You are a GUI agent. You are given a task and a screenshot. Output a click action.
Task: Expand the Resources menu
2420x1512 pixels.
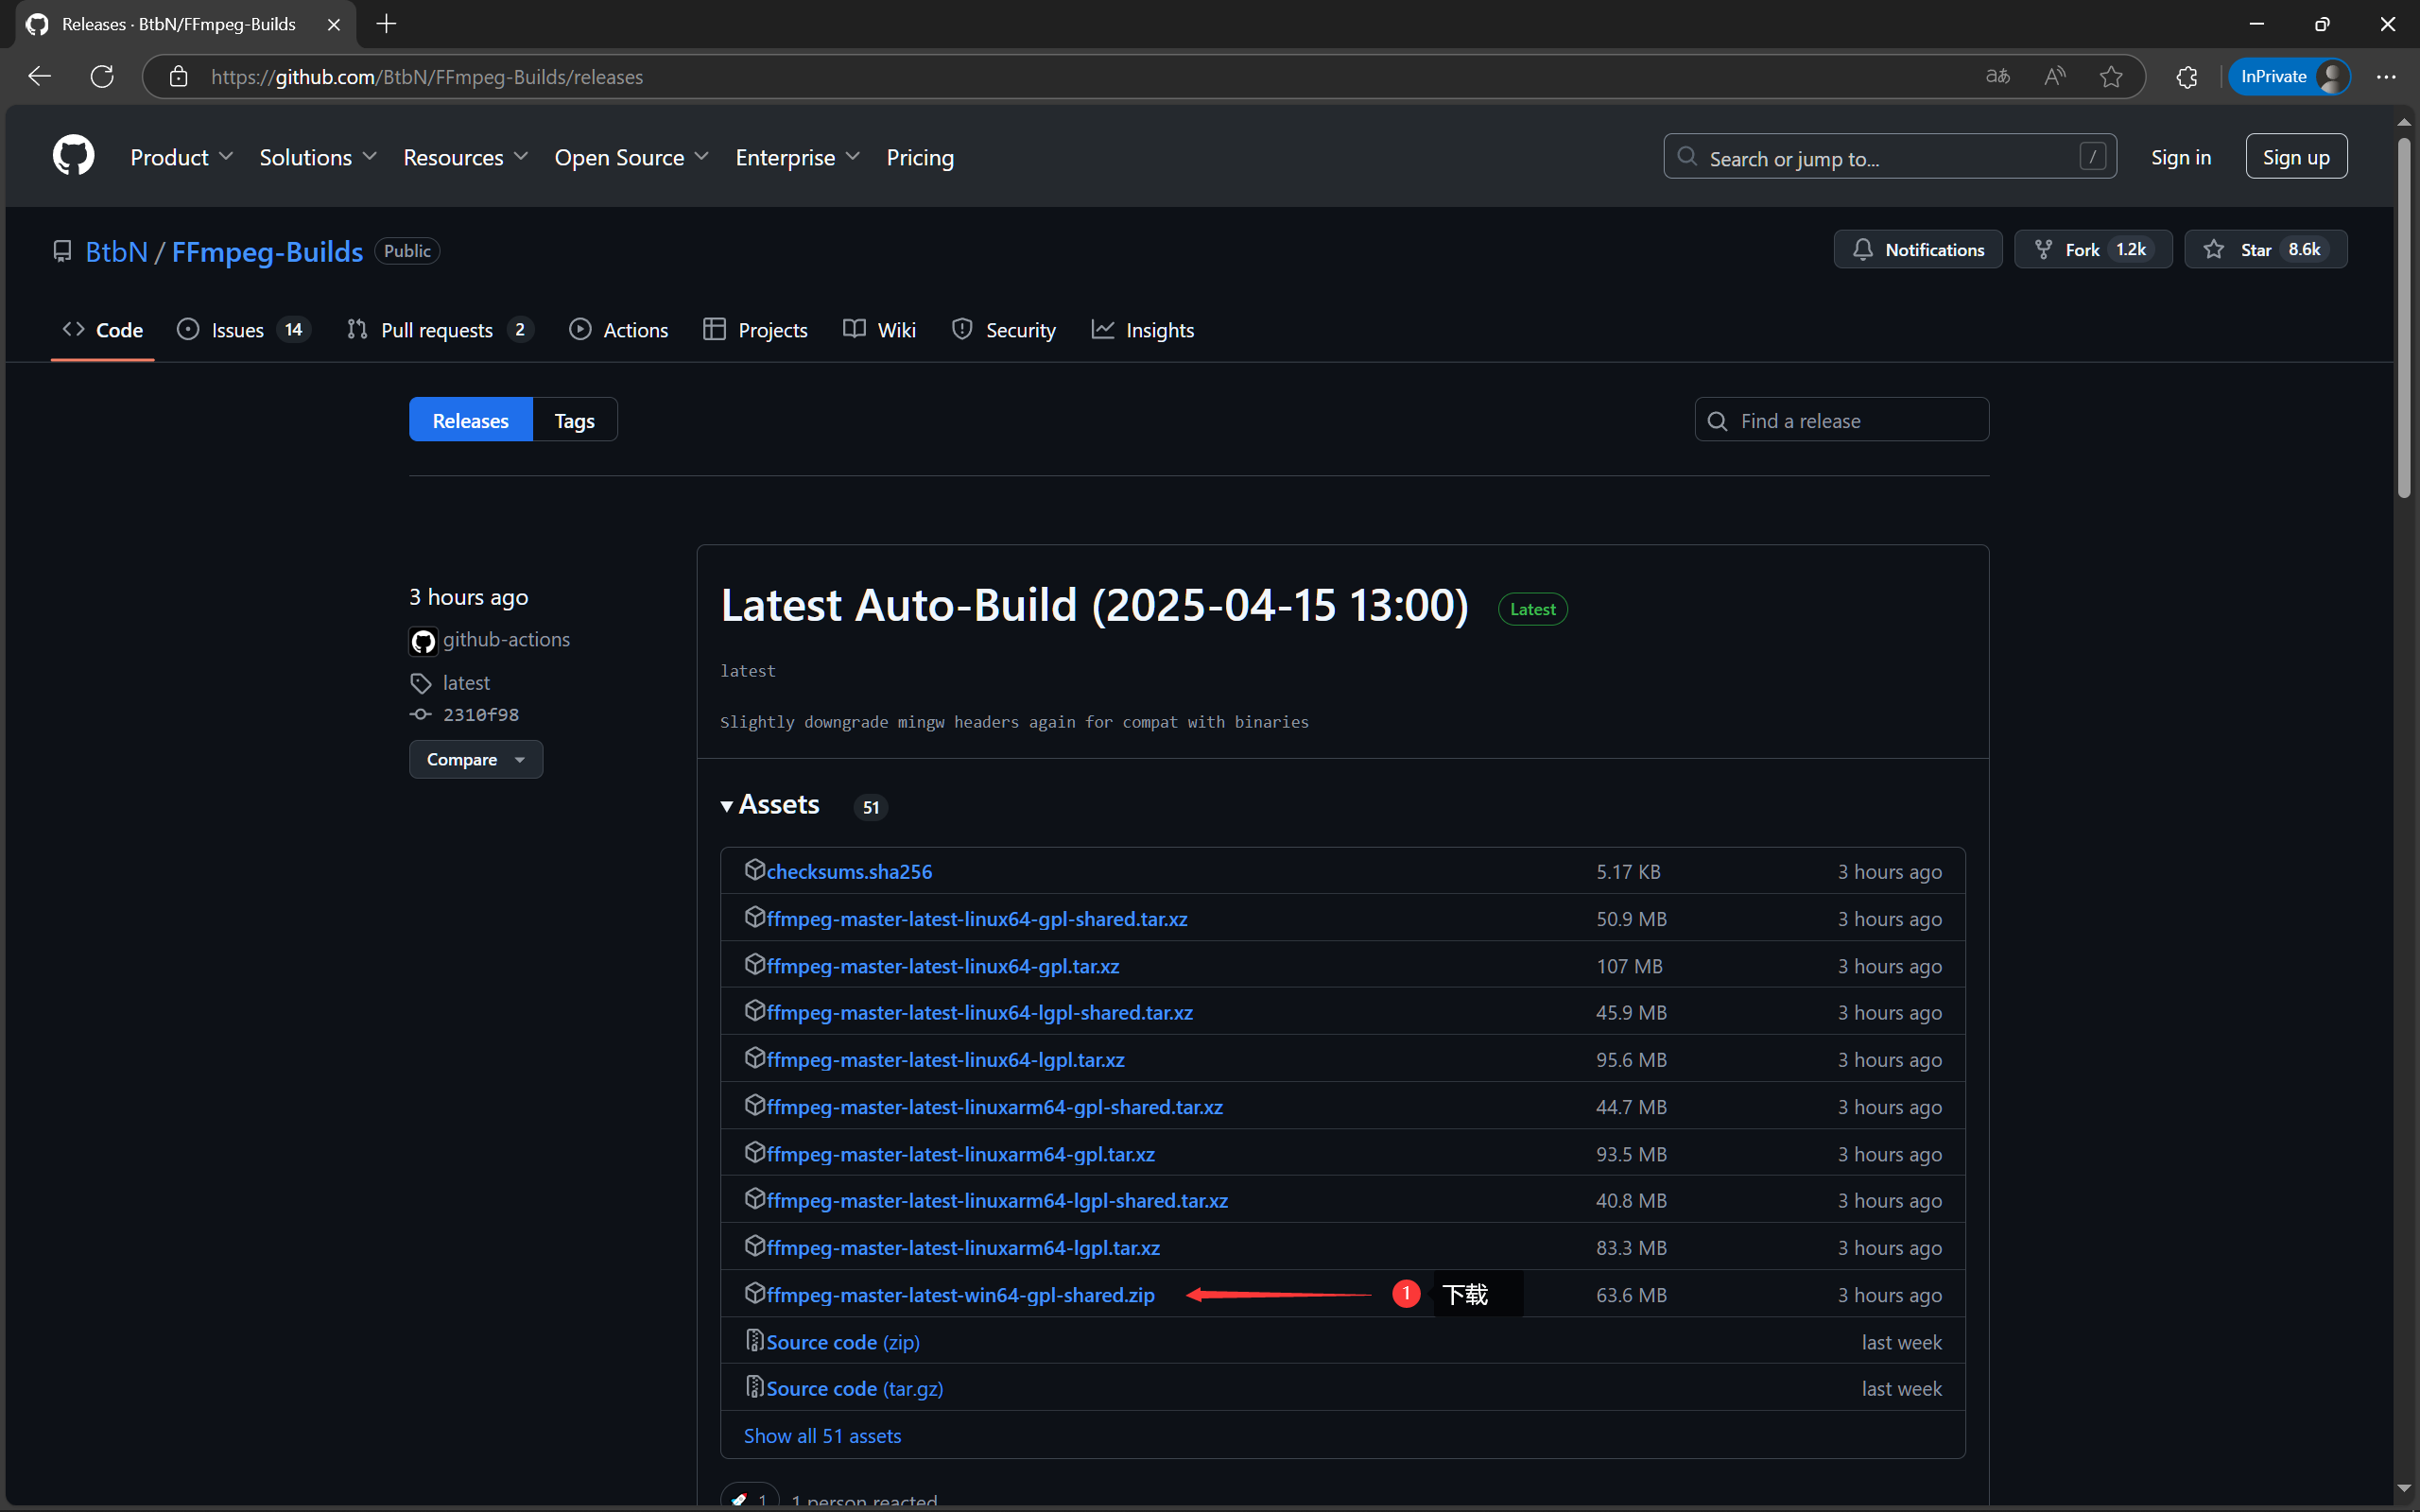click(x=465, y=157)
